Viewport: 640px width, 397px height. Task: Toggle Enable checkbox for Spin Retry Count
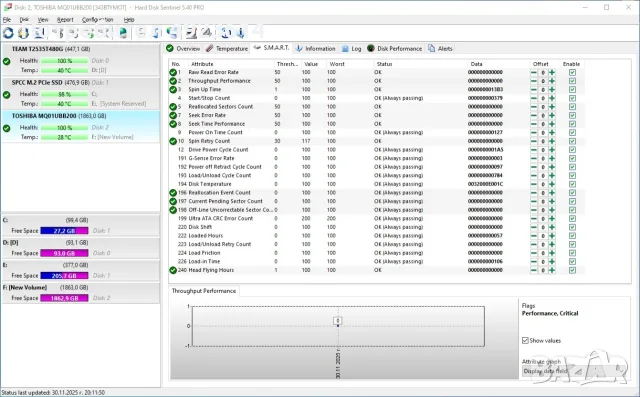point(572,141)
